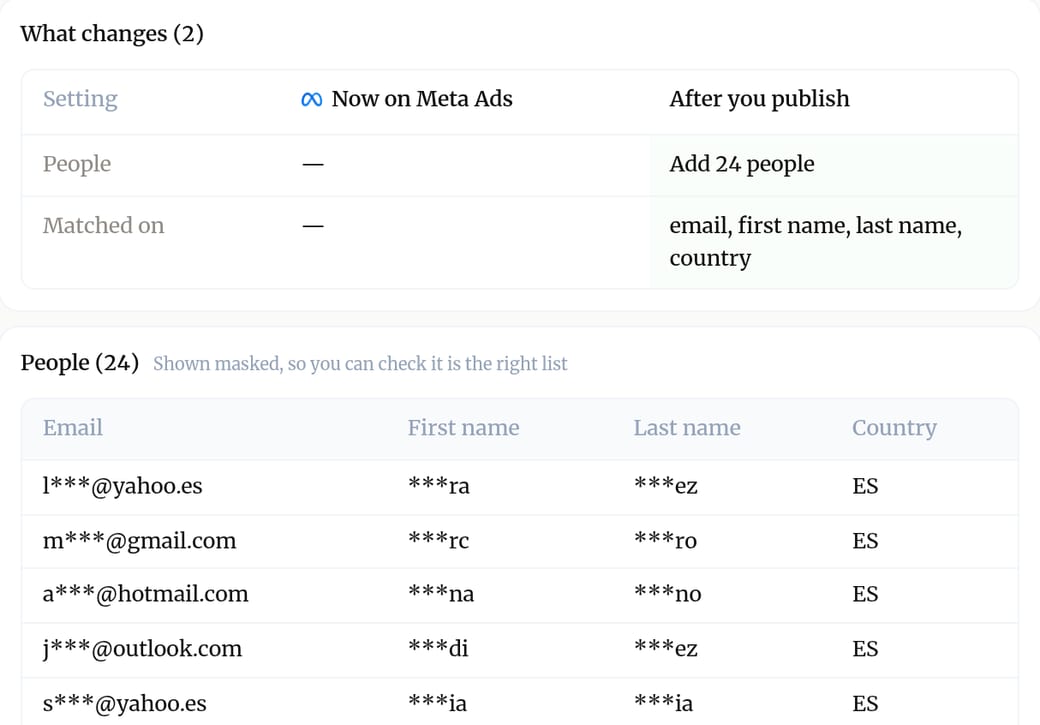Click the '***di' first name cell
This screenshot has height=725, width=1040.
tap(438, 648)
